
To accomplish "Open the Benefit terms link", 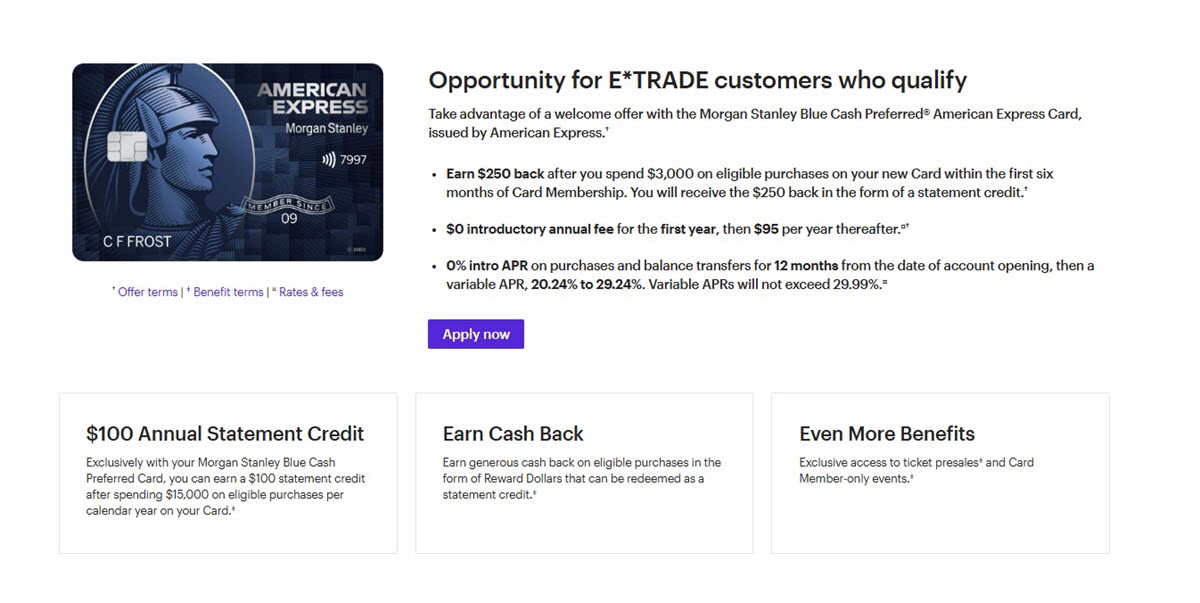I will pos(226,292).
